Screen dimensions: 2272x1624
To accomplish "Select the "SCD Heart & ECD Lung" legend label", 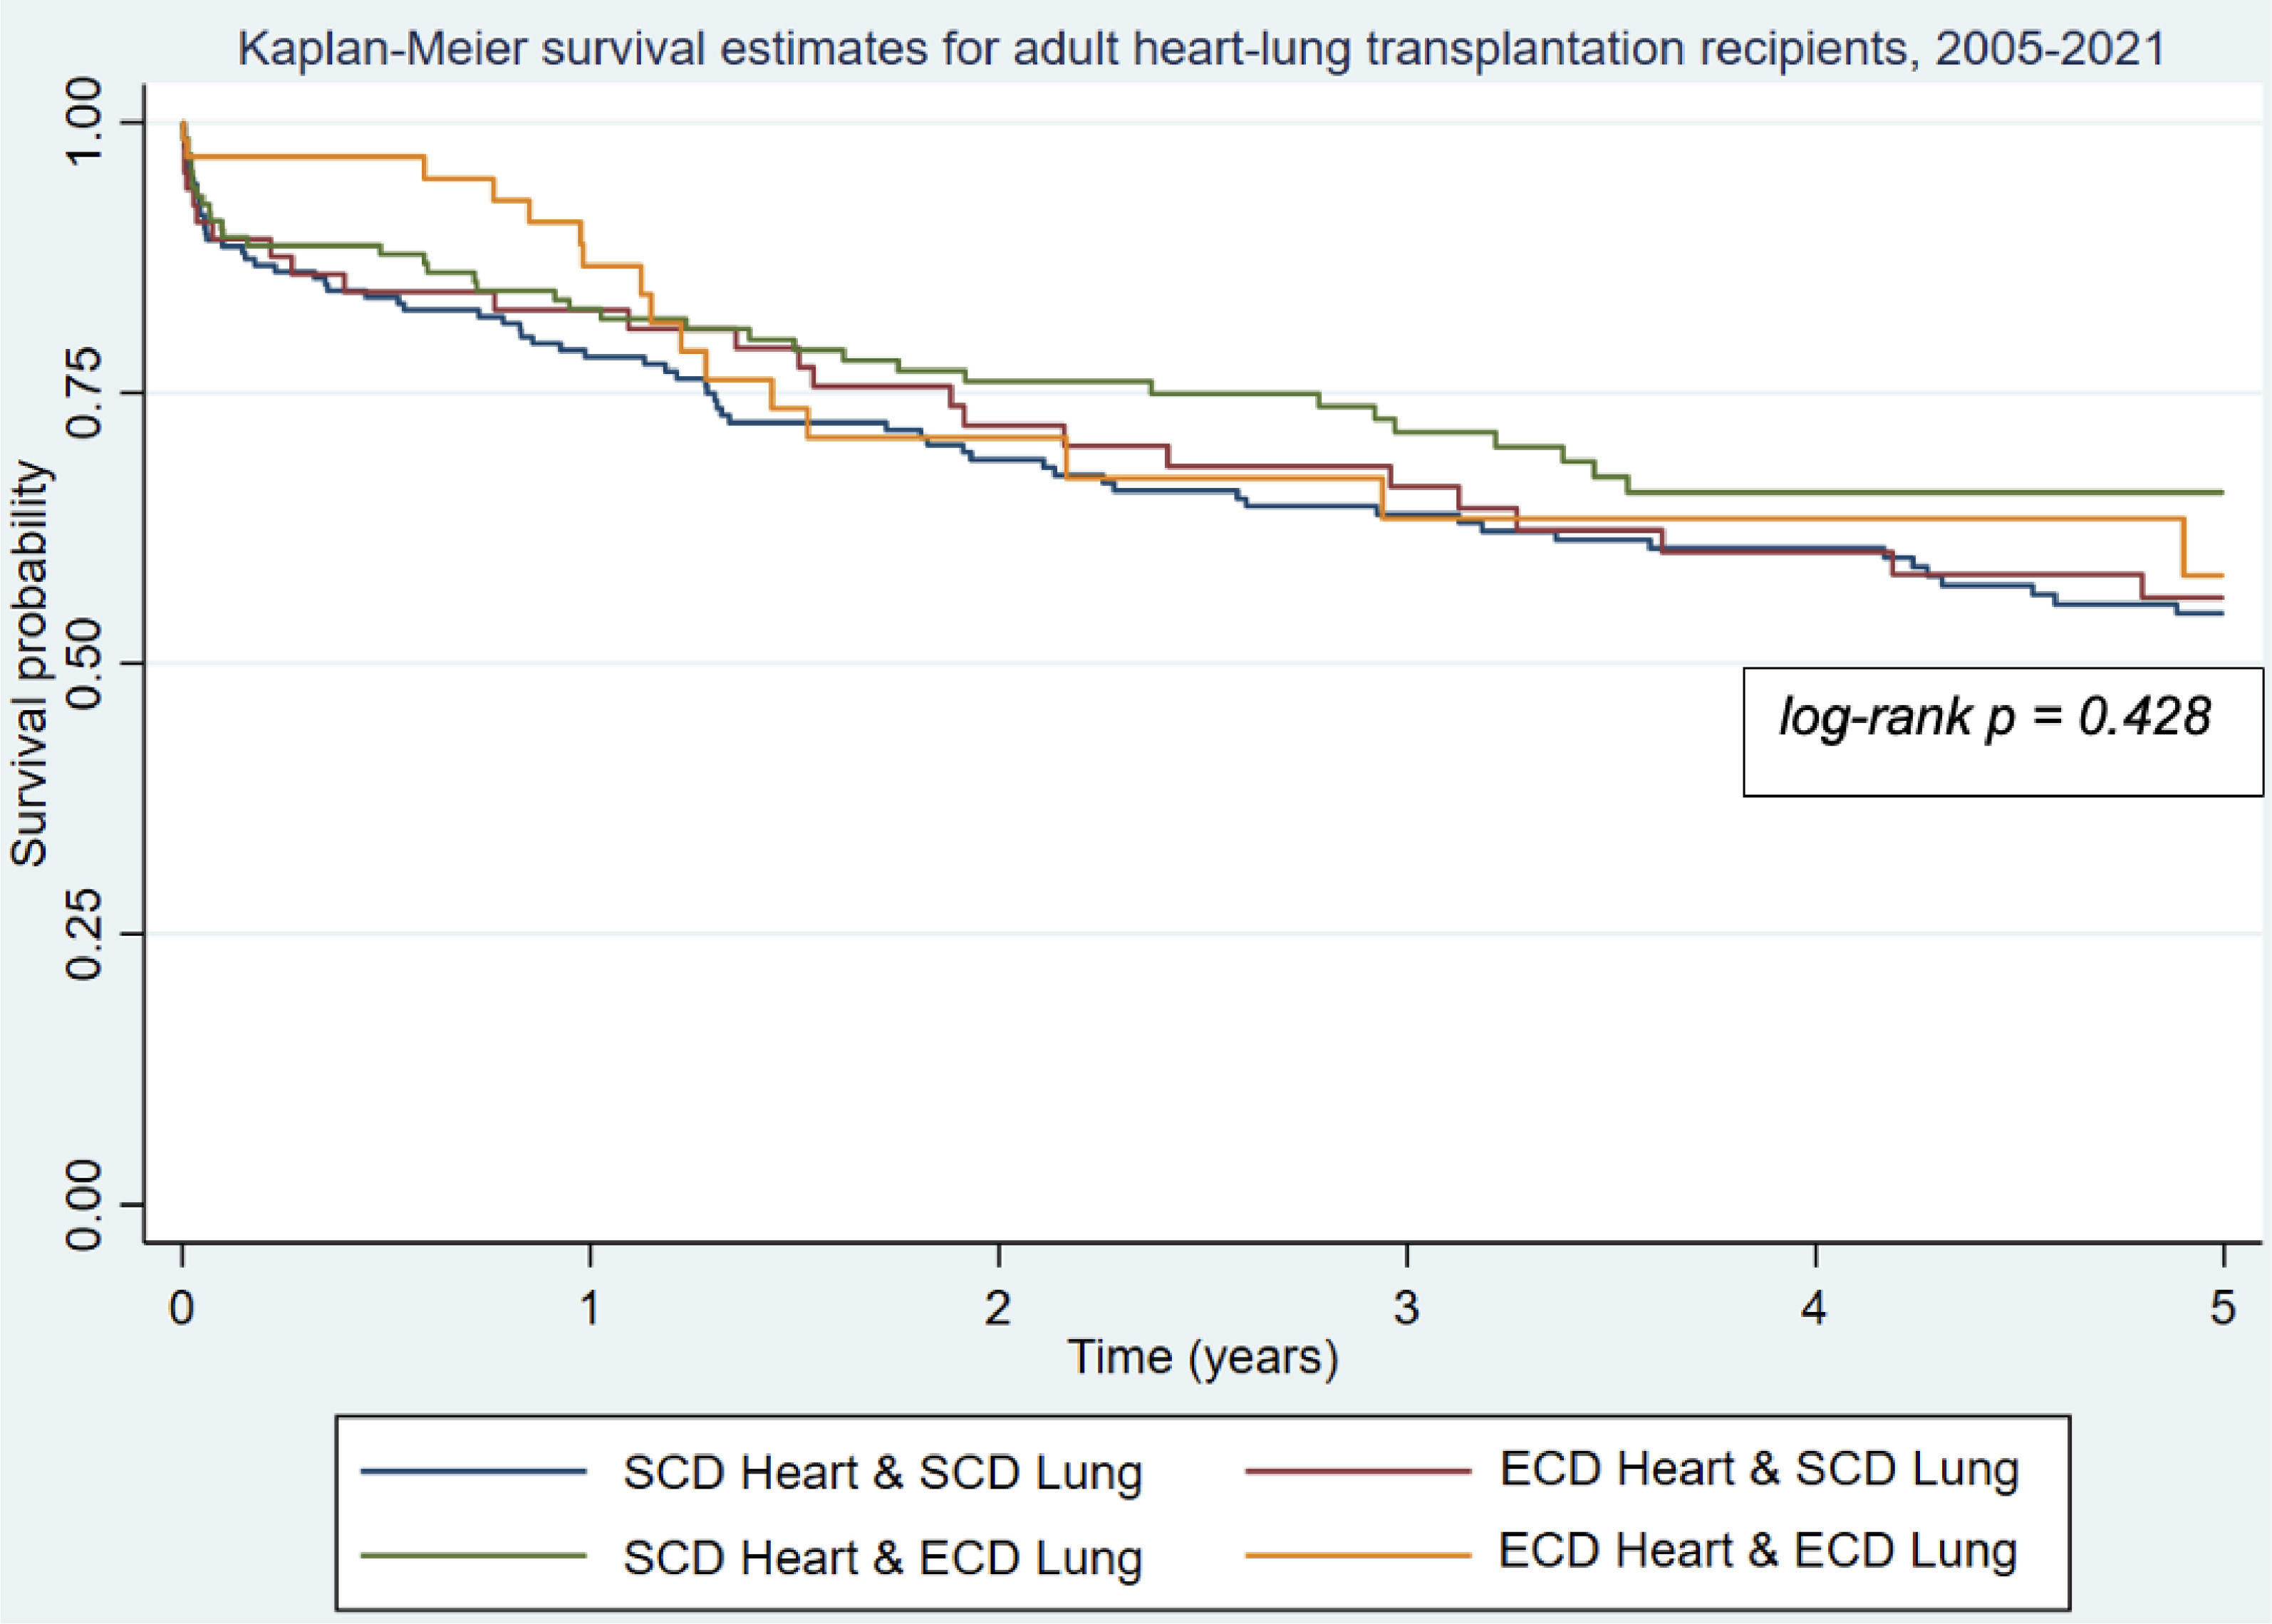I will click(x=882, y=1557).
